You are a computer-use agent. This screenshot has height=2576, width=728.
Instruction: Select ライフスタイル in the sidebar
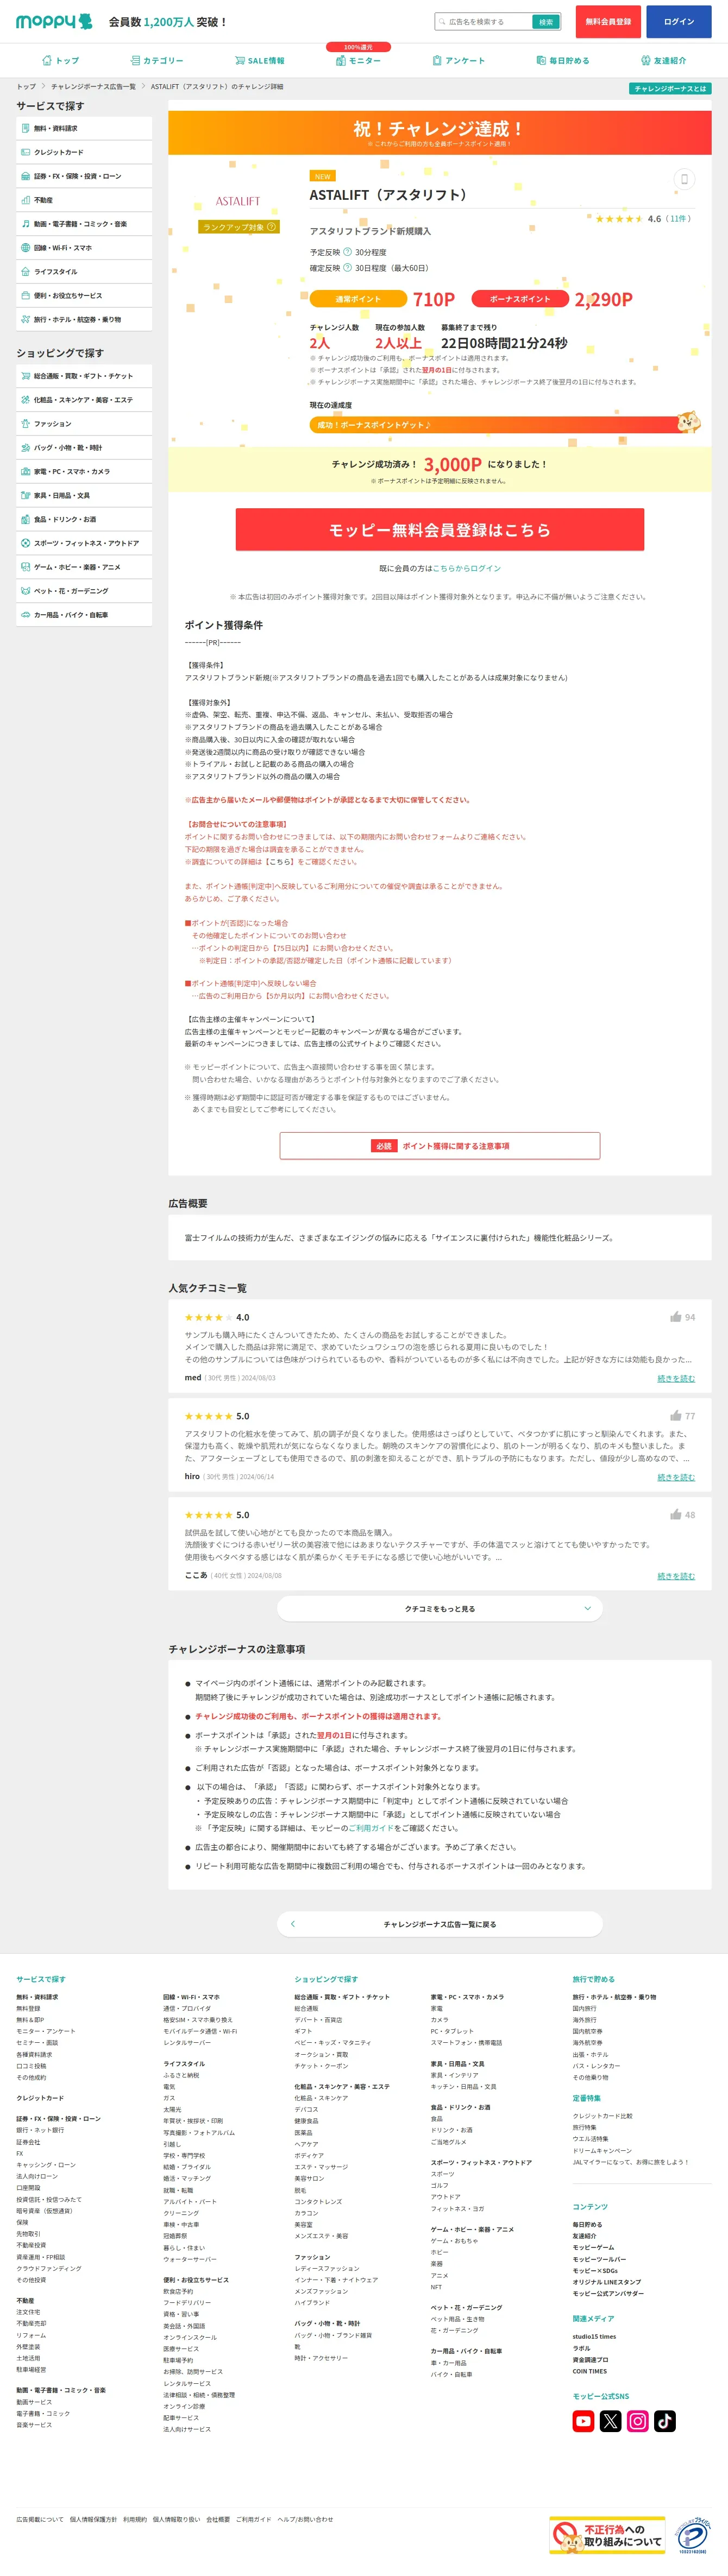[x=84, y=272]
